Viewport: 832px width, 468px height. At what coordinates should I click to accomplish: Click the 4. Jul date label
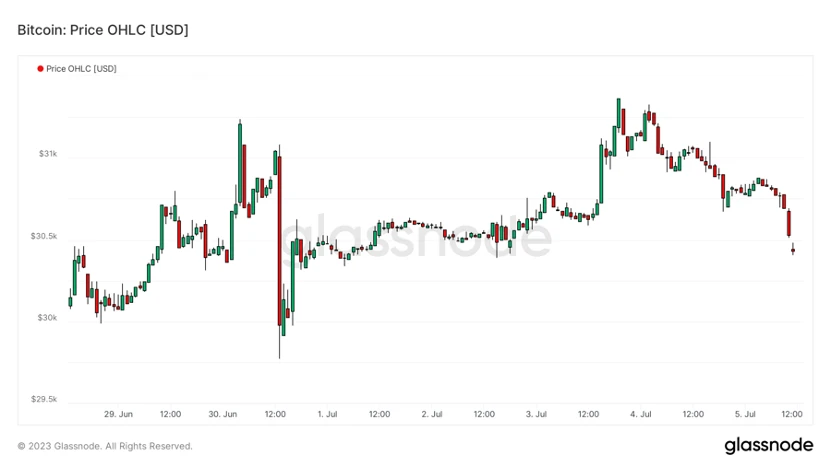(640, 414)
